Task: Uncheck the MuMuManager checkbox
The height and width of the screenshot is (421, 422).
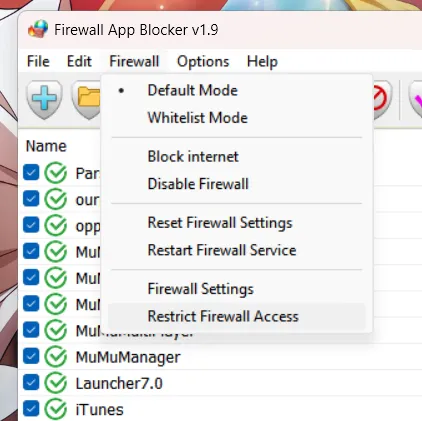Action: pos(31,356)
